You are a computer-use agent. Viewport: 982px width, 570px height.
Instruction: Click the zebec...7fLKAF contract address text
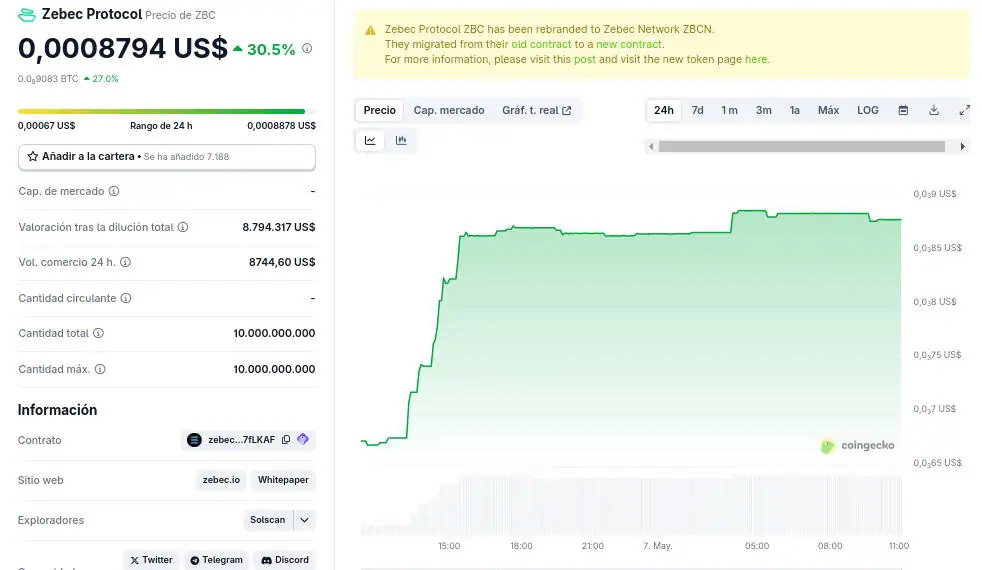click(241, 440)
